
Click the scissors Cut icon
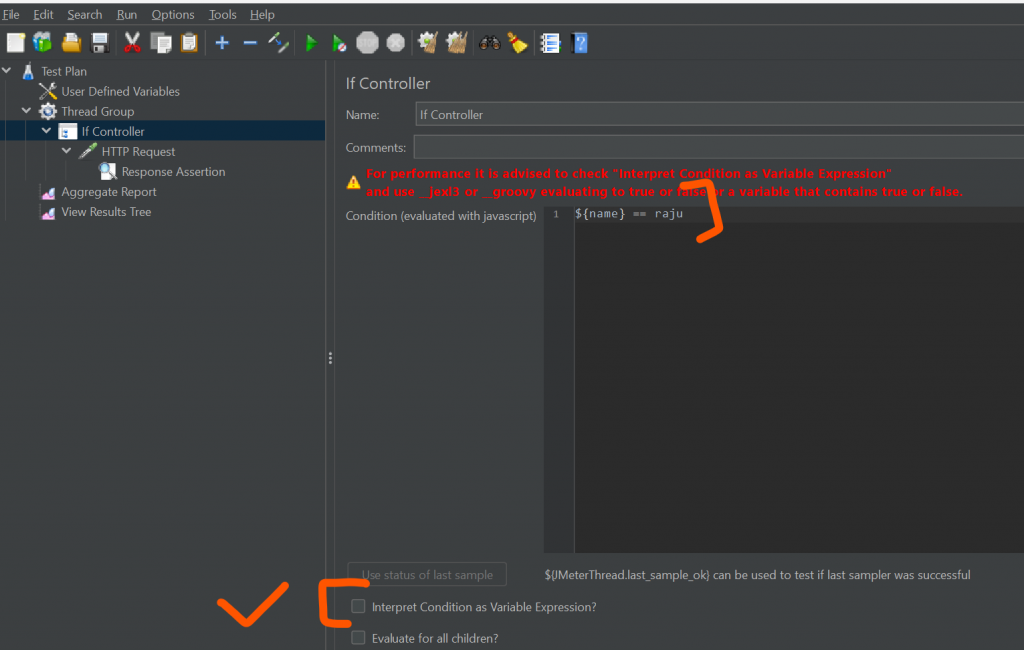click(x=132, y=43)
